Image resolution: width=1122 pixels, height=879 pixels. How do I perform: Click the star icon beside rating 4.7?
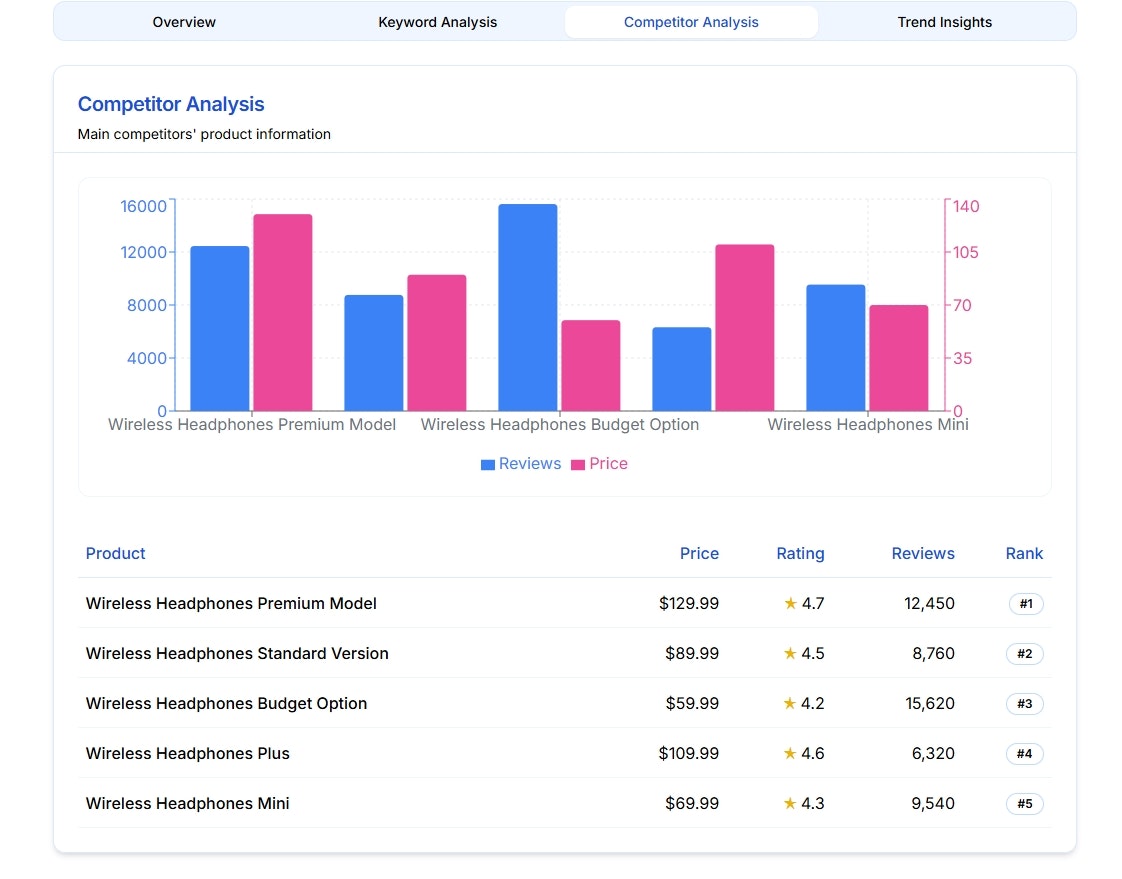tap(790, 603)
